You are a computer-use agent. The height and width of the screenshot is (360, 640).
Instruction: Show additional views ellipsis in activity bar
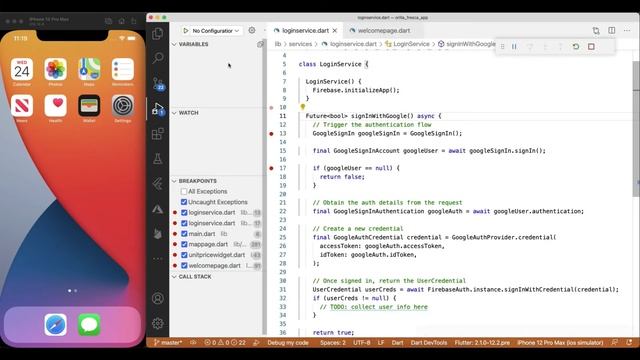coord(158,258)
